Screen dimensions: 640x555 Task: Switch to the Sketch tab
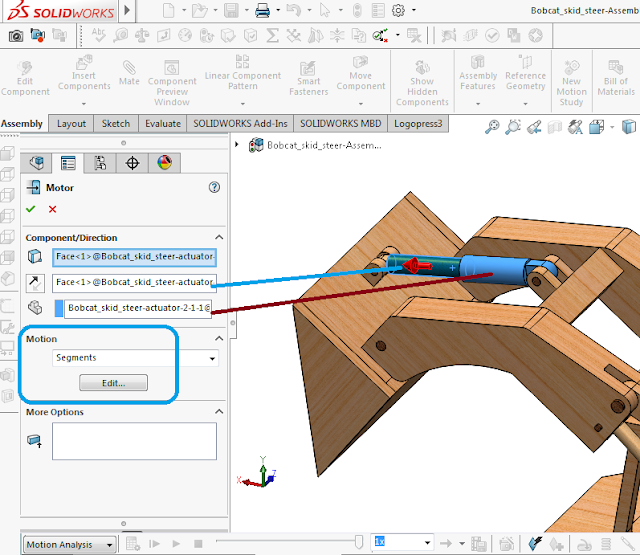[116, 124]
